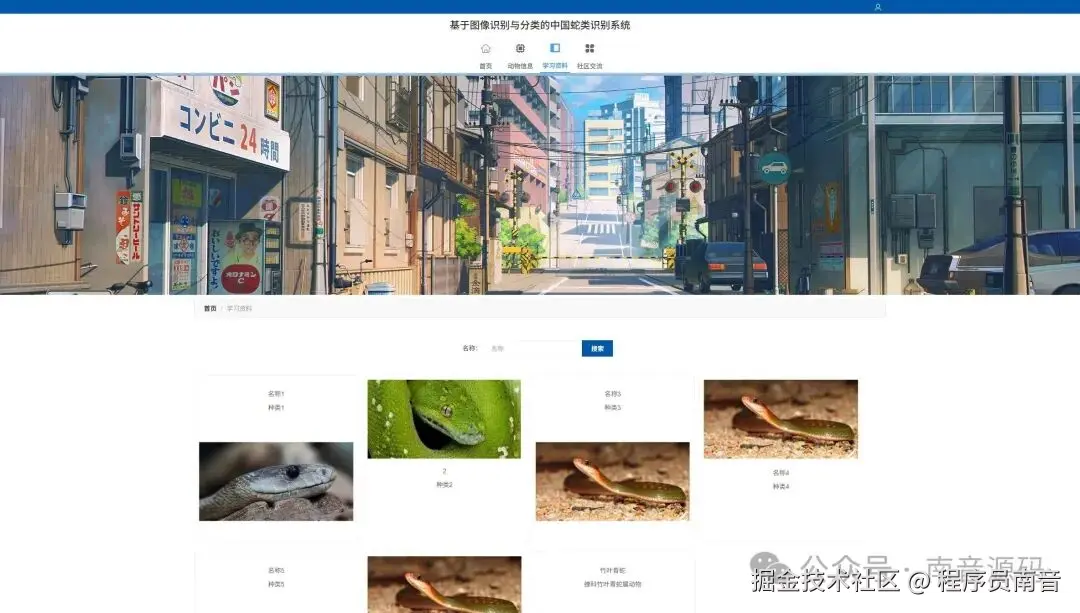Open the site title 基于图像识别与分类的中国蛇类识别系统

pyautogui.click(x=540, y=24)
